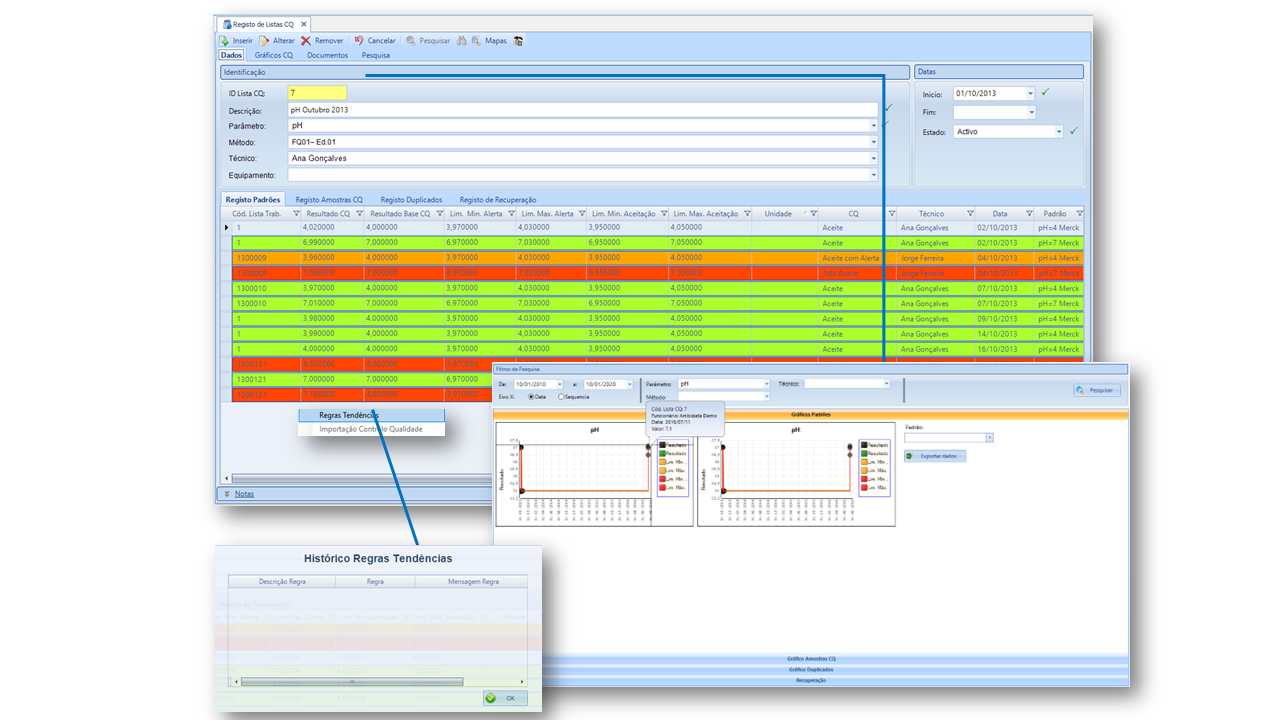The width and height of the screenshot is (1280, 720).
Task: Click the Regra column header in Histórico dialog
Action: (x=375, y=581)
